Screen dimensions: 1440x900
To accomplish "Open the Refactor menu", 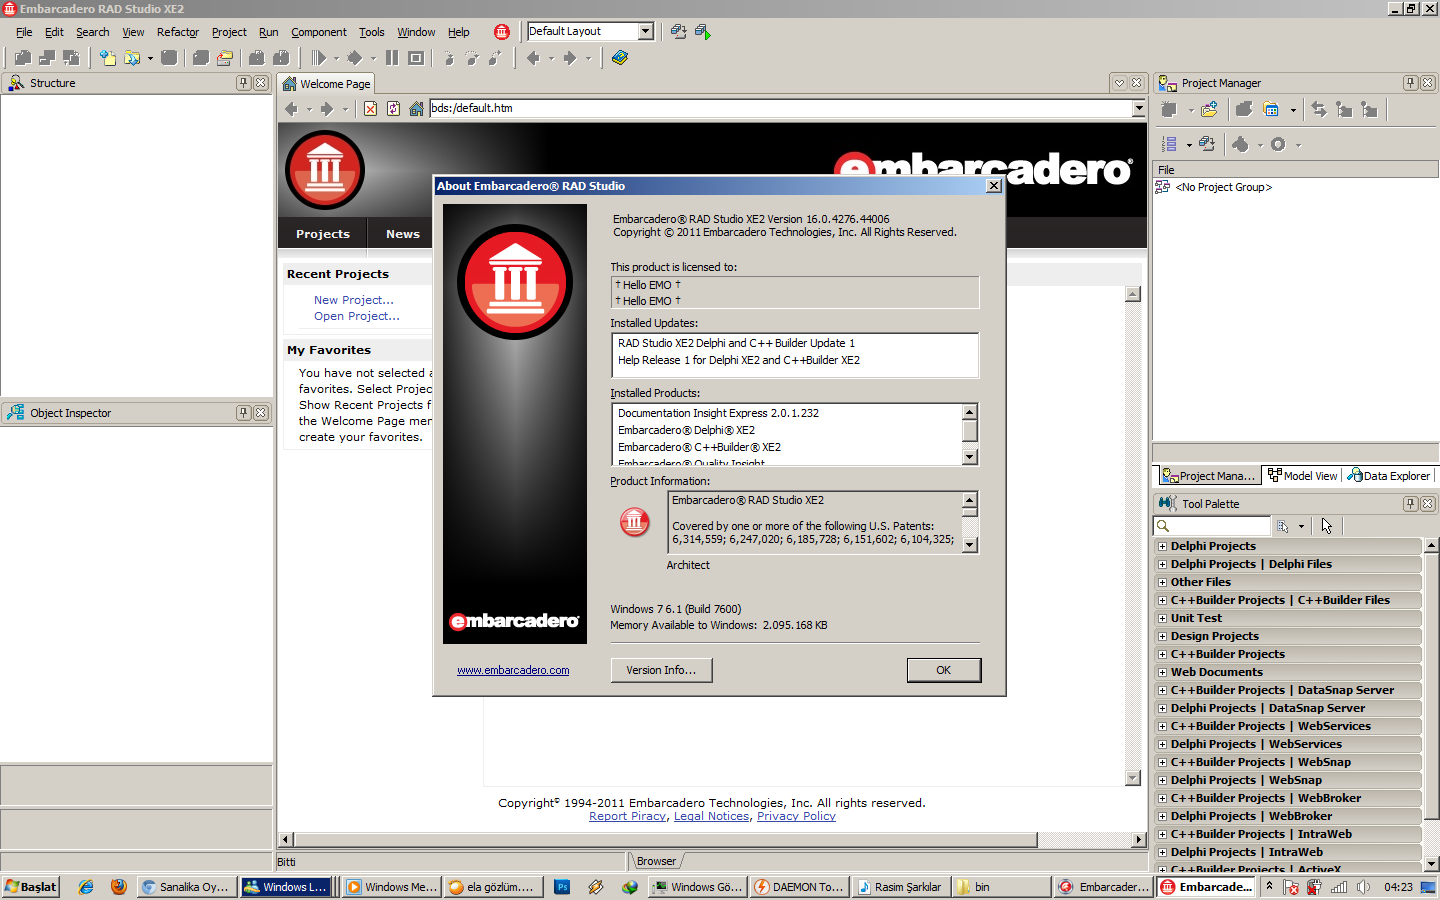I will click(x=178, y=32).
